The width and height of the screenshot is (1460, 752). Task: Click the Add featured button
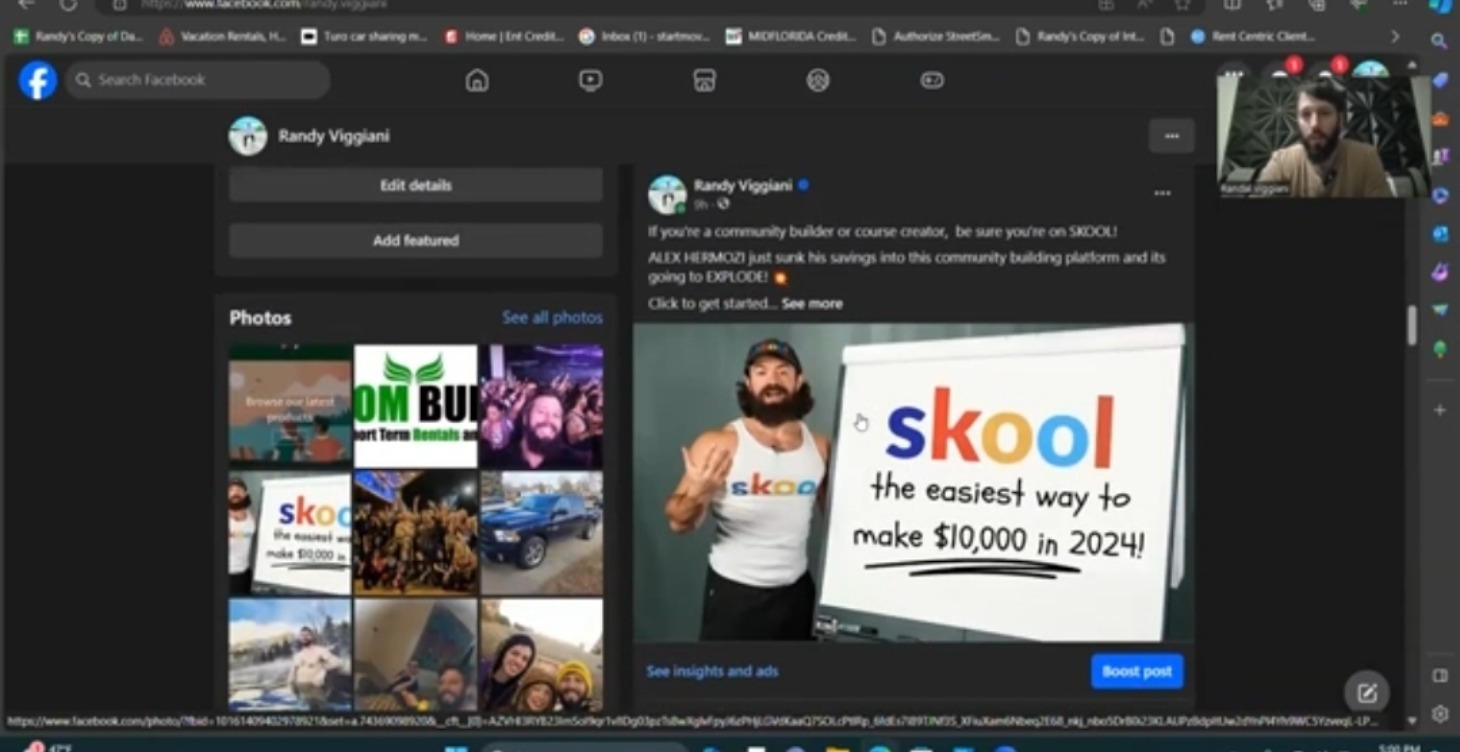coord(416,240)
